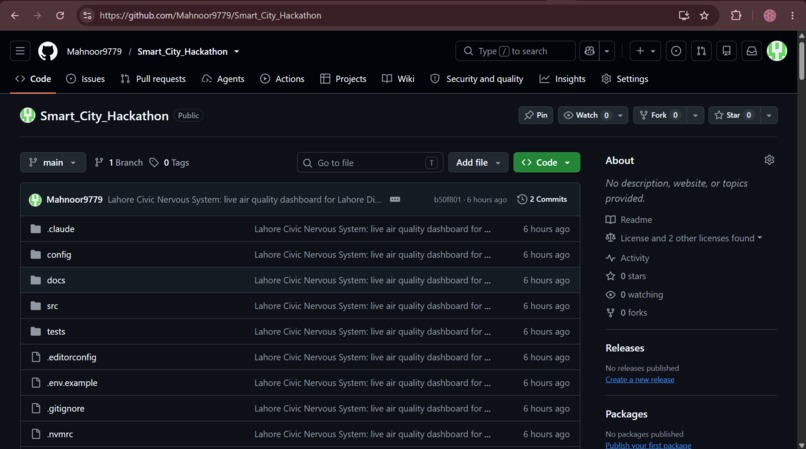
Task: Fork the repository
Action: [x=660, y=115]
